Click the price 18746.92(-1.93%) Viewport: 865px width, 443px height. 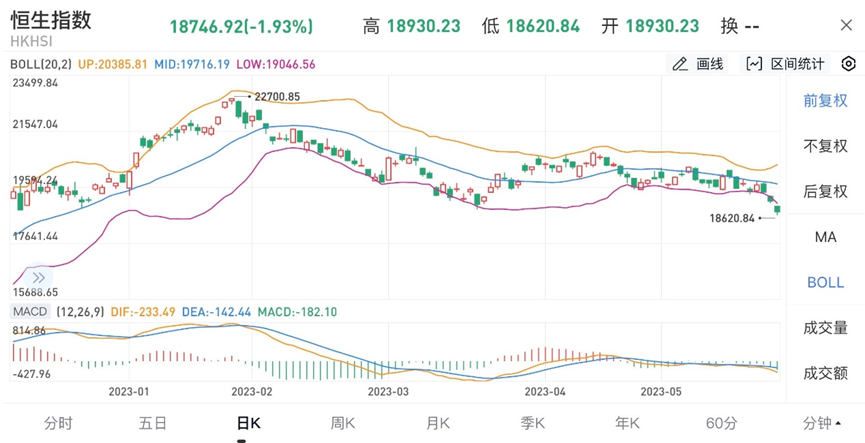point(241,26)
